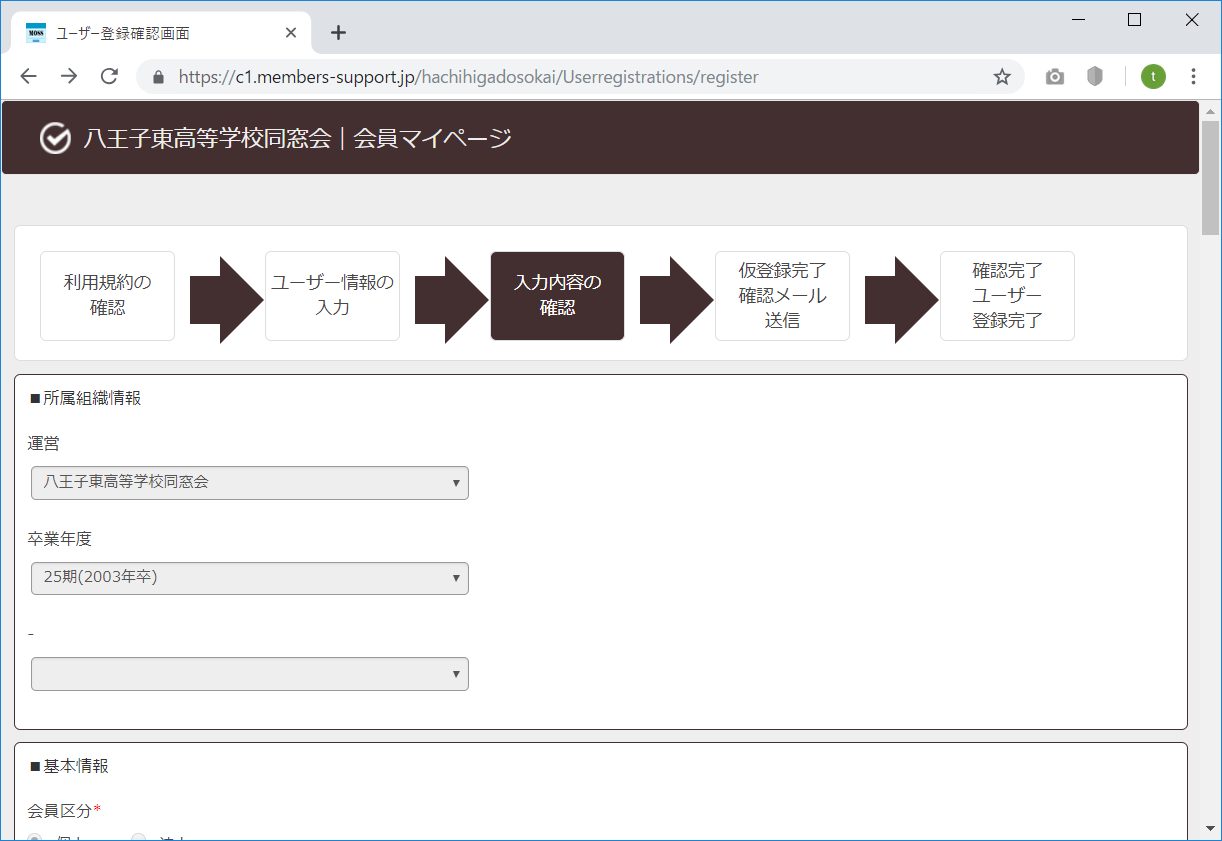Open the 卒業年度 graduation year dropdown
Screen dimensions: 1222x841
[x=250, y=578]
